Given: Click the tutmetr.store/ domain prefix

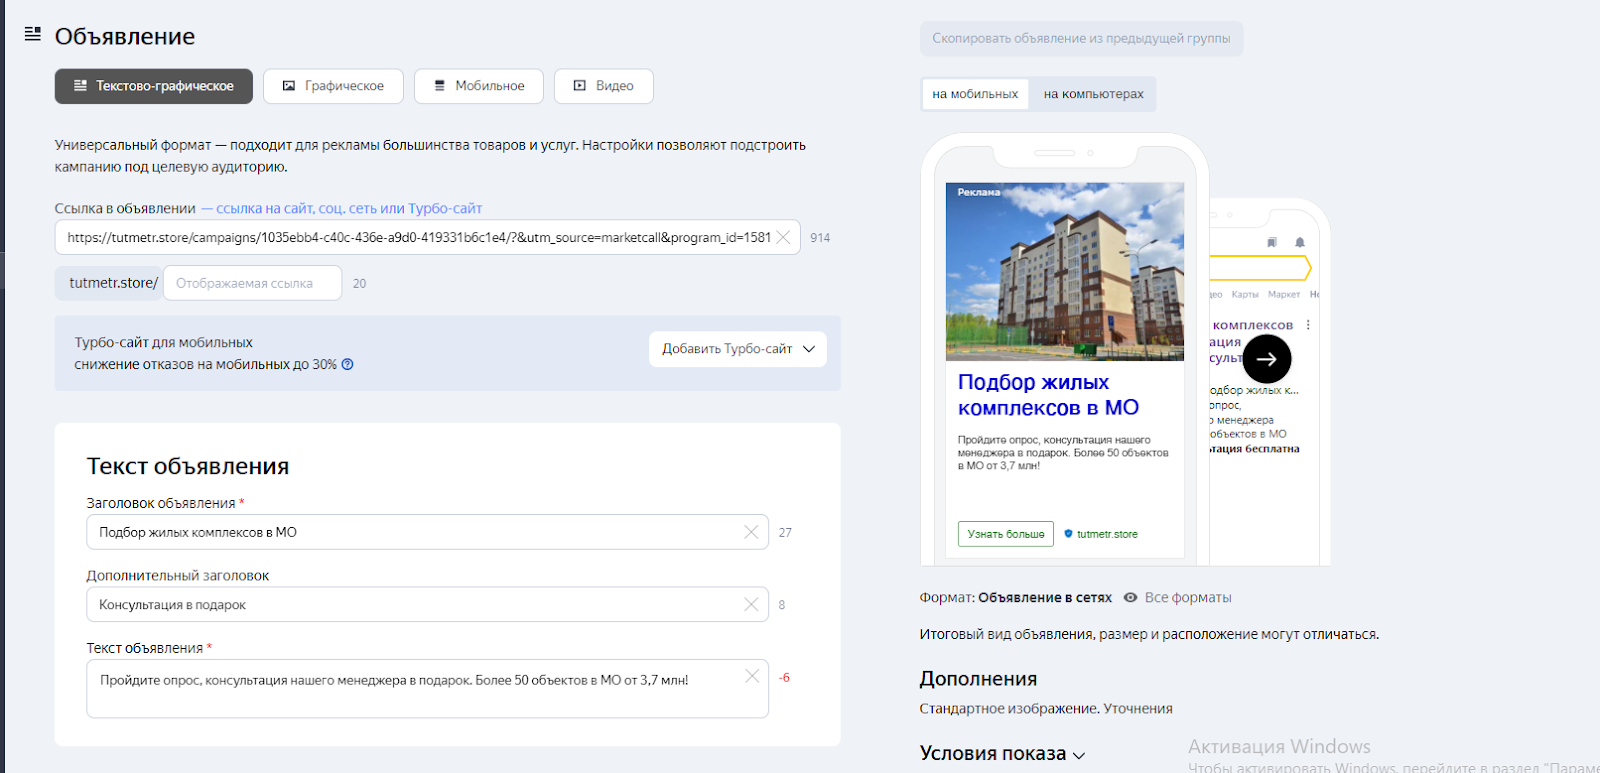Looking at the screenshot, I should (108, 283).
